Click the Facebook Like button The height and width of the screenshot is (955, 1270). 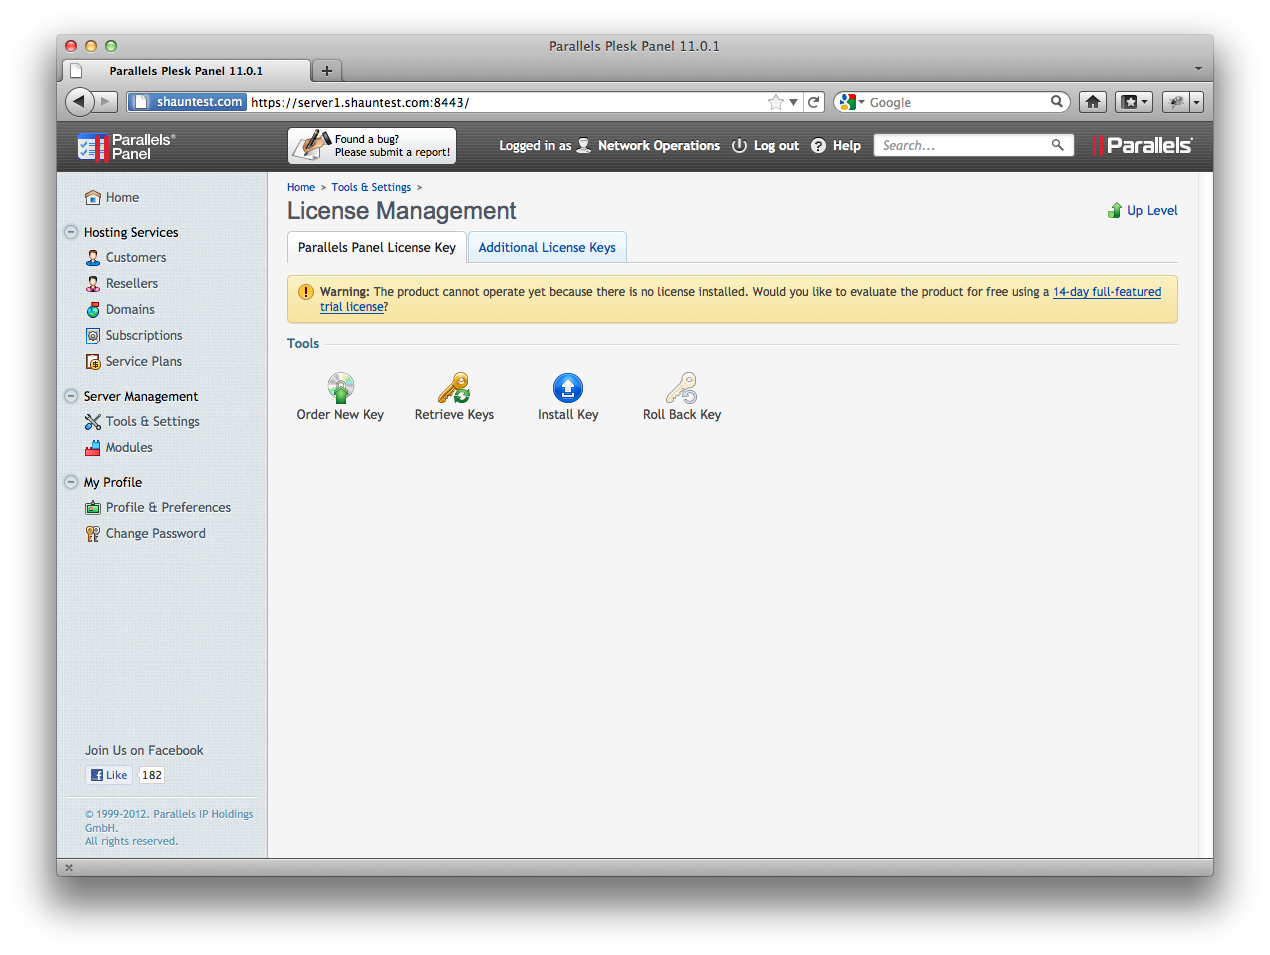coord(109,775)
